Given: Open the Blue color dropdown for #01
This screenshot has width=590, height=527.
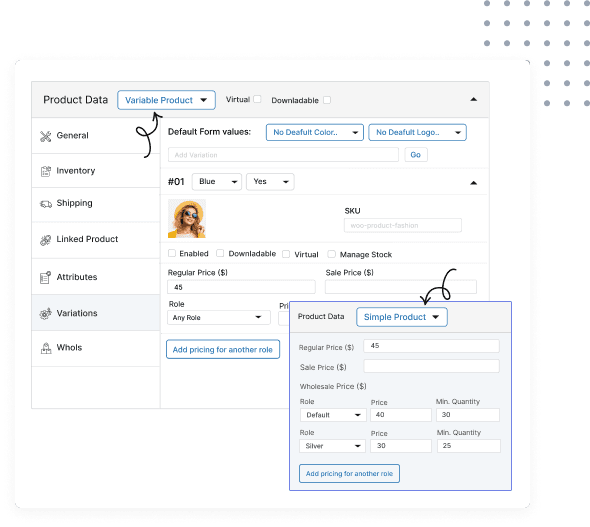Looking at the screenshot, I should pos(217,182).
